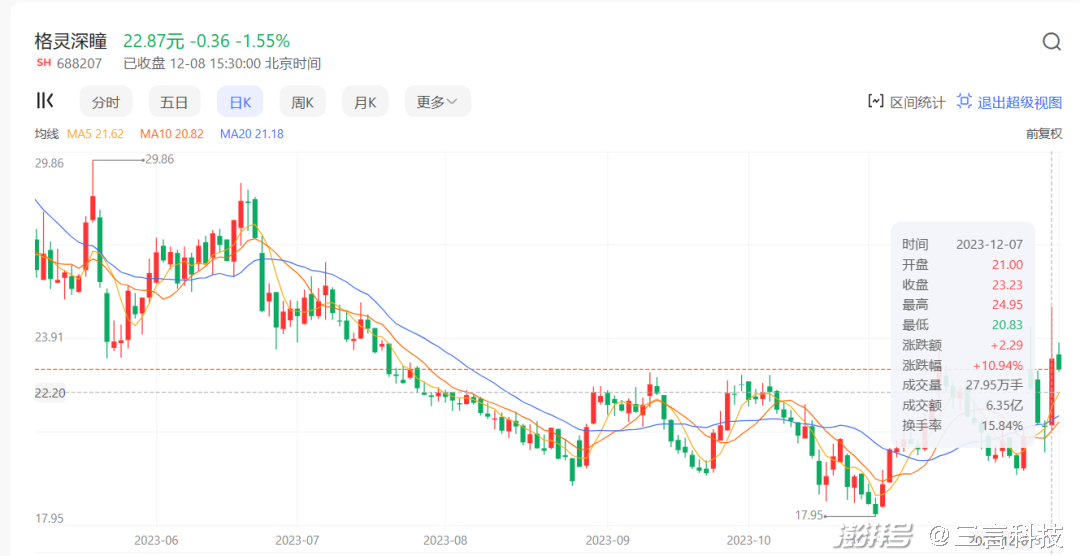The width and height of the screenshot is (1080, 556).
Task: Toggle the MA5 21.62 moving average line
Action: pos(95,133)
